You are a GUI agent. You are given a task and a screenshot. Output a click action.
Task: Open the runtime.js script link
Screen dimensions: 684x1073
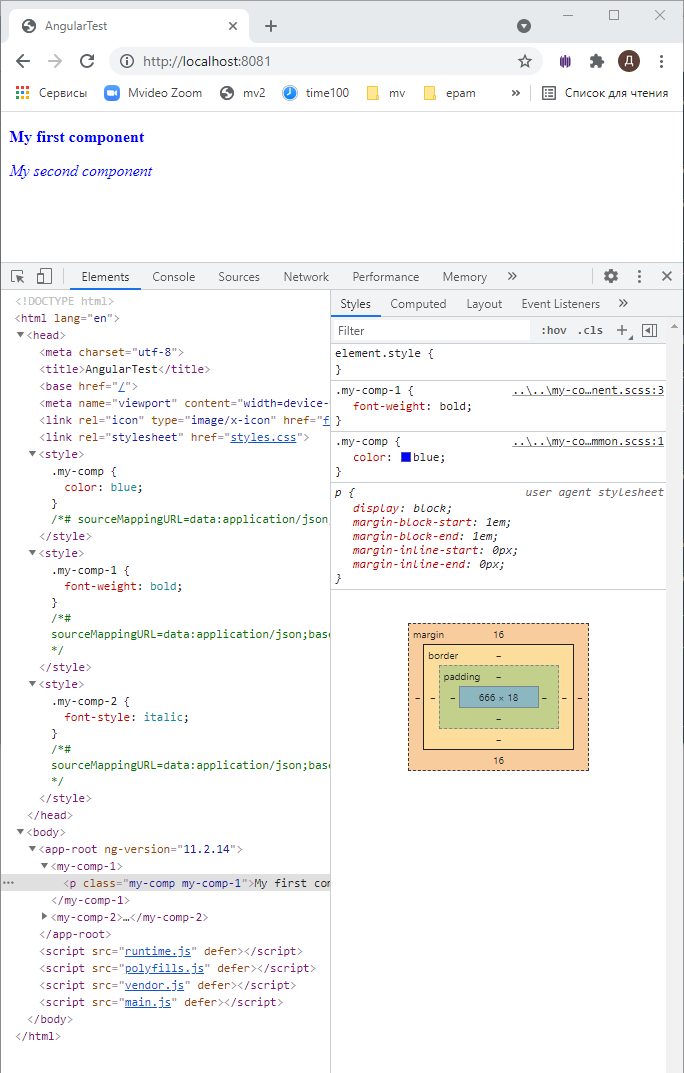pos(158,951)
